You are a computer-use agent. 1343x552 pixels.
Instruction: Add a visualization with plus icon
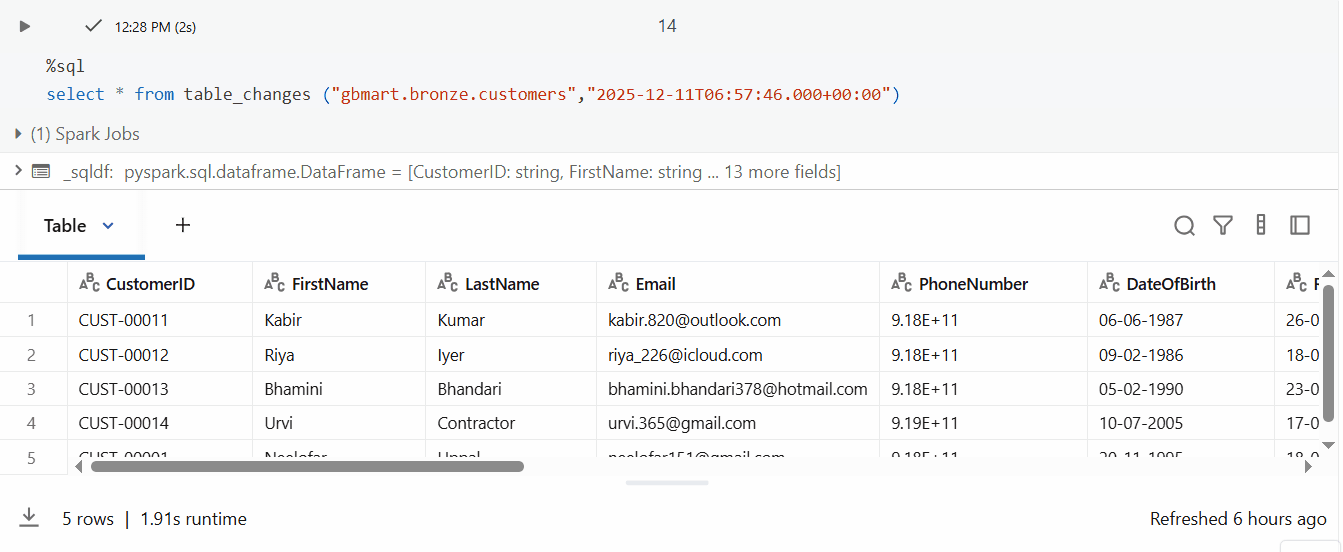click(x=183, y=226)
